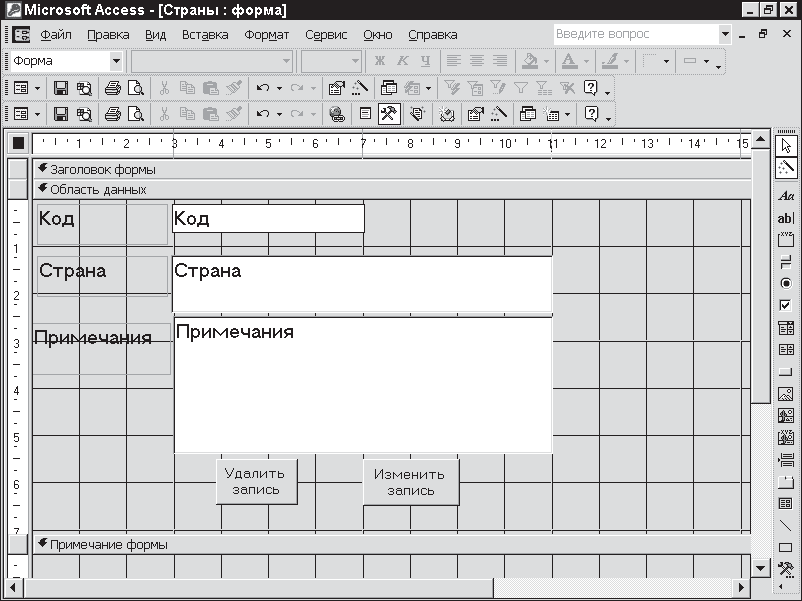
Task: Select the 'Страна' text field on the form
Action: pyautogui.click(x=362, y=285)
